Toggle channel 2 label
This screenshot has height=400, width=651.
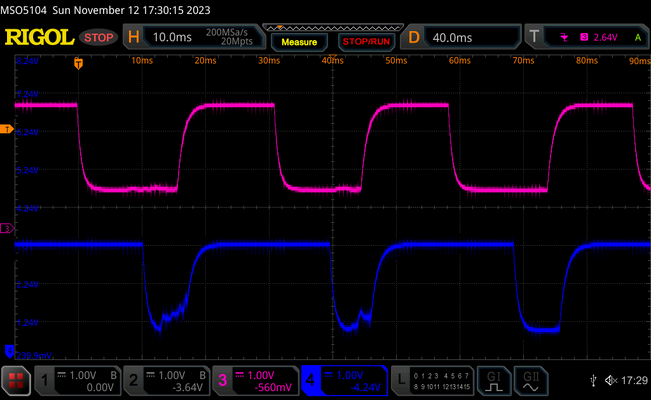[x=133, y=380]
